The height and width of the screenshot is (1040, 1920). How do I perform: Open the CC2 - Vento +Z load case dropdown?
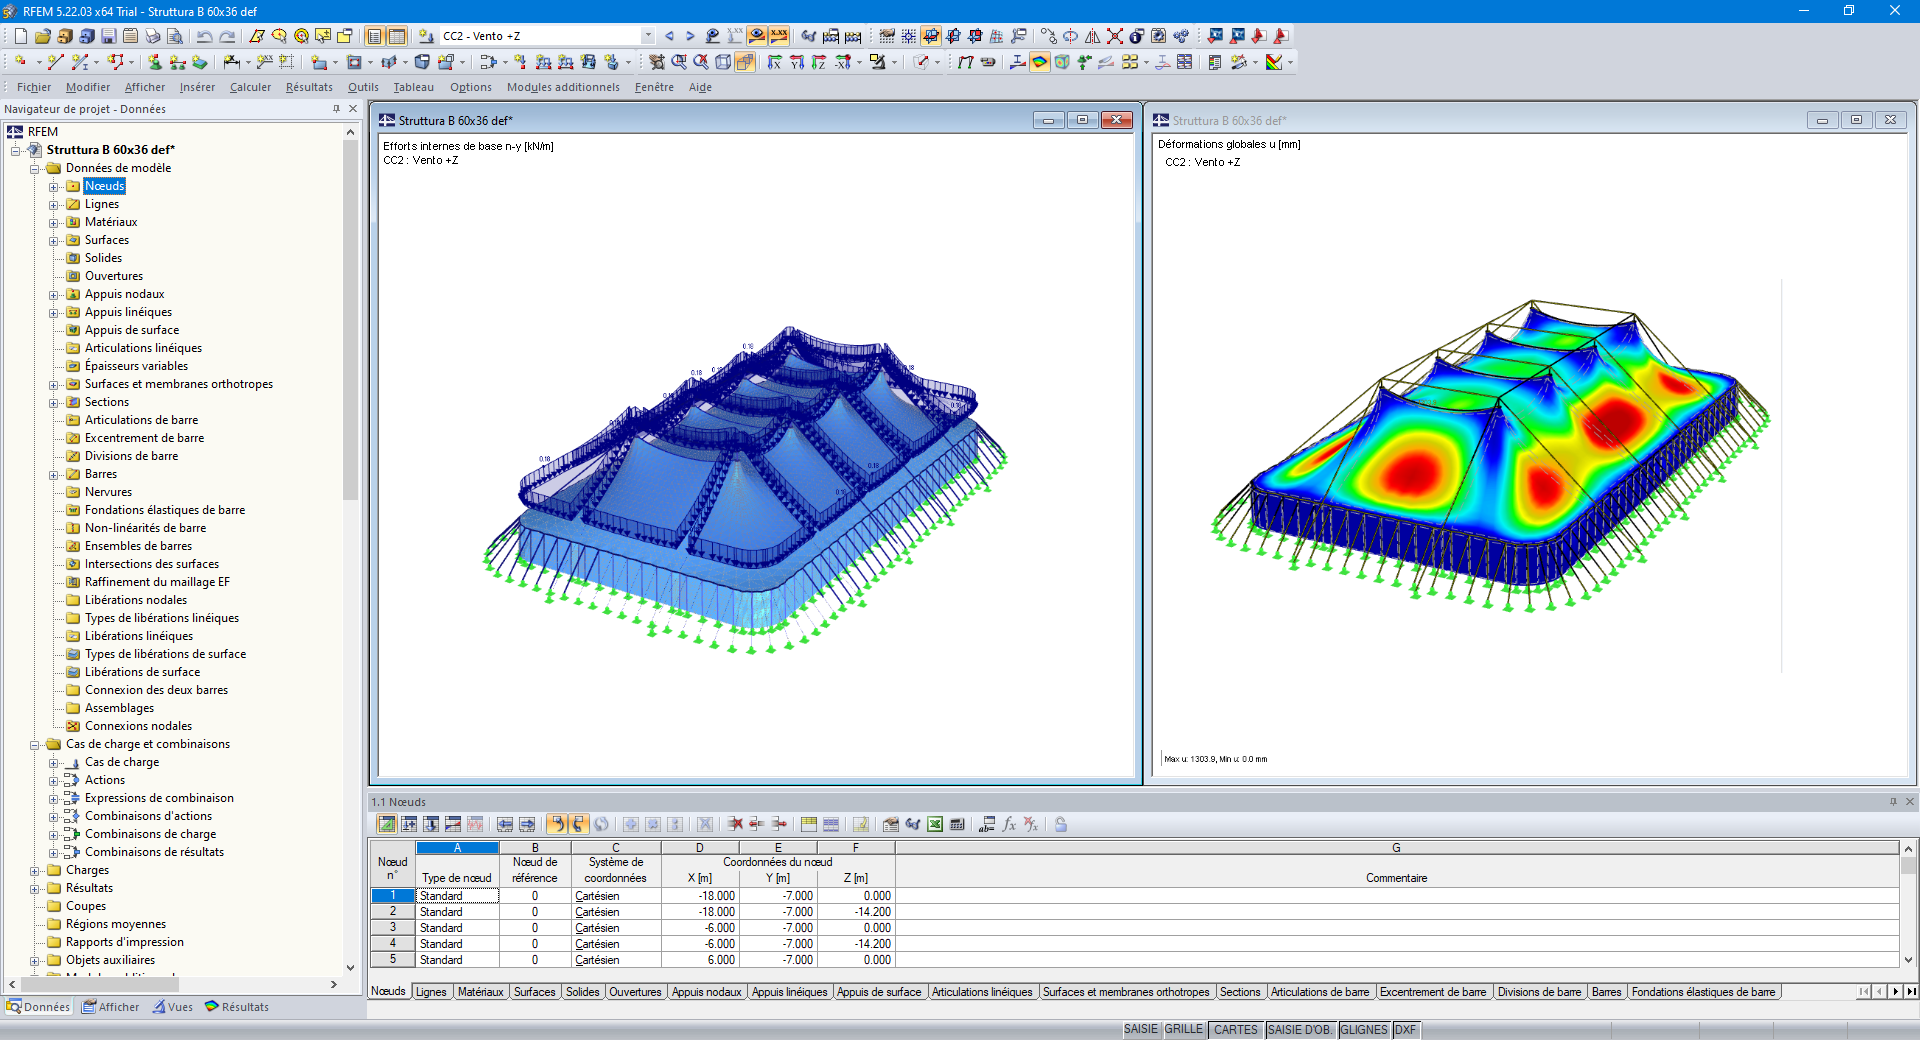tap(648, 36)
